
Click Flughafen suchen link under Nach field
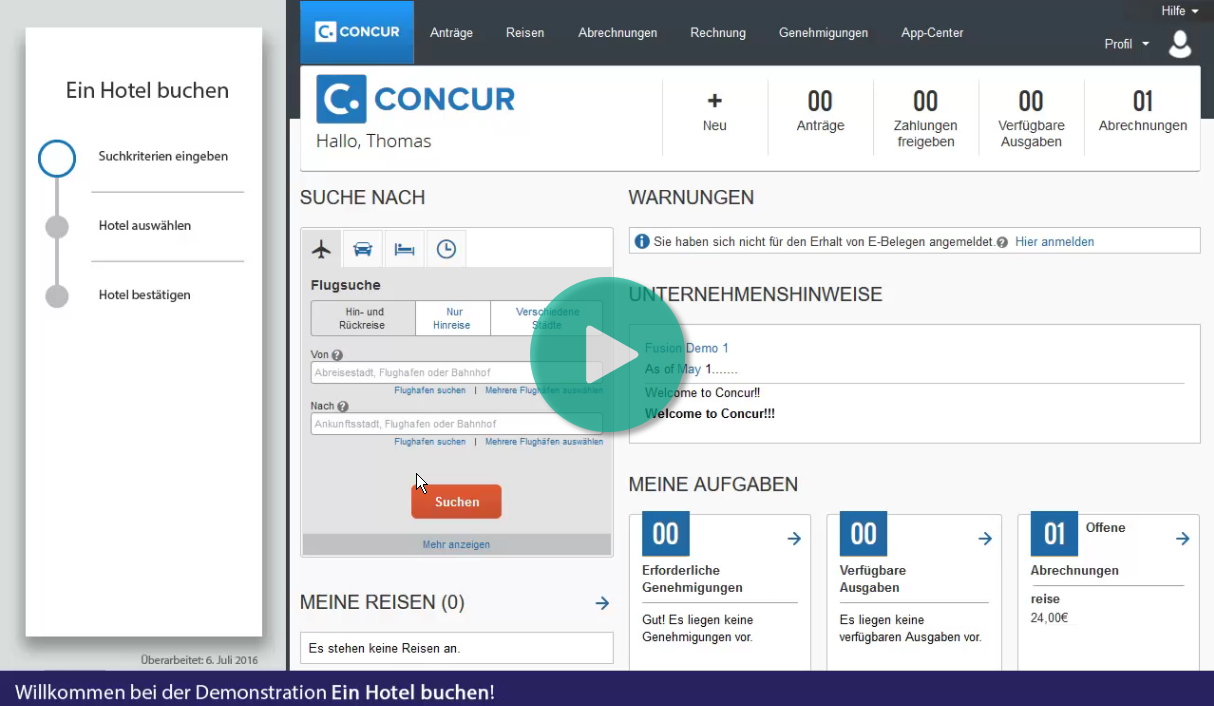click(x=430, y=441)
